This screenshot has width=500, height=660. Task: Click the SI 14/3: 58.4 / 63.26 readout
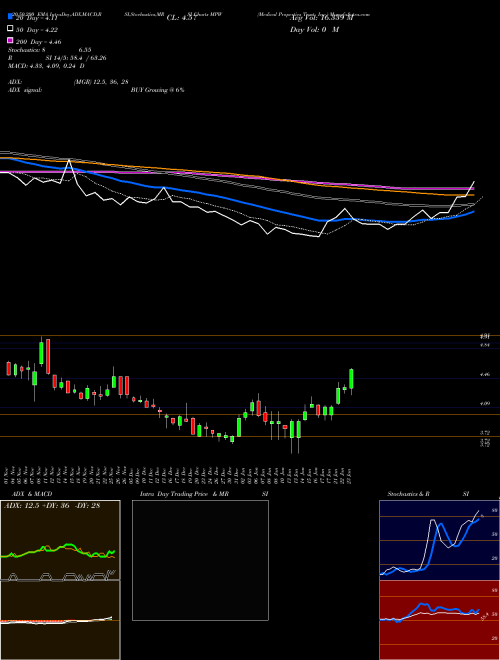76,58
